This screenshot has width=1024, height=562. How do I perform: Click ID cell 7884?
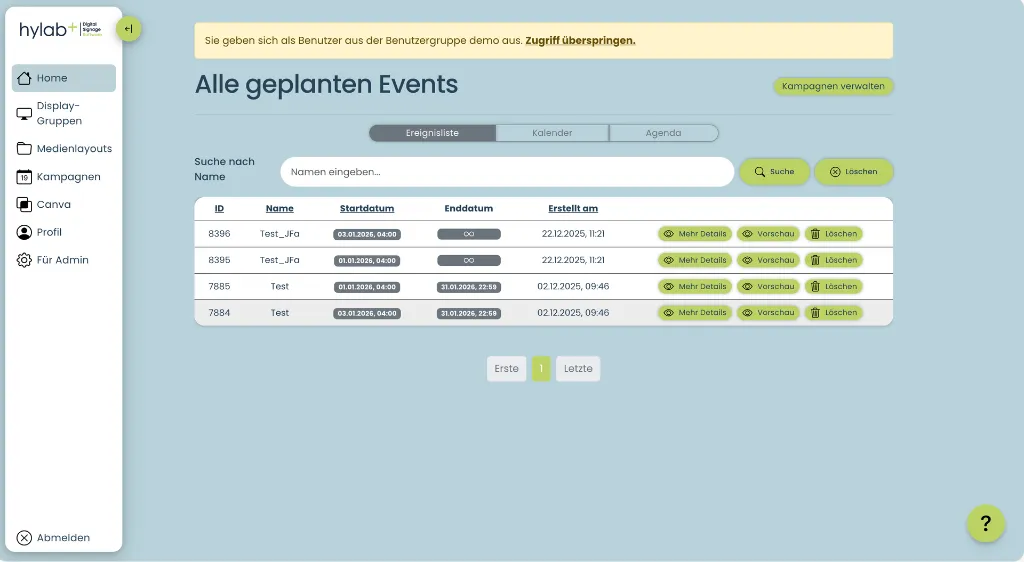coord(219,313)
